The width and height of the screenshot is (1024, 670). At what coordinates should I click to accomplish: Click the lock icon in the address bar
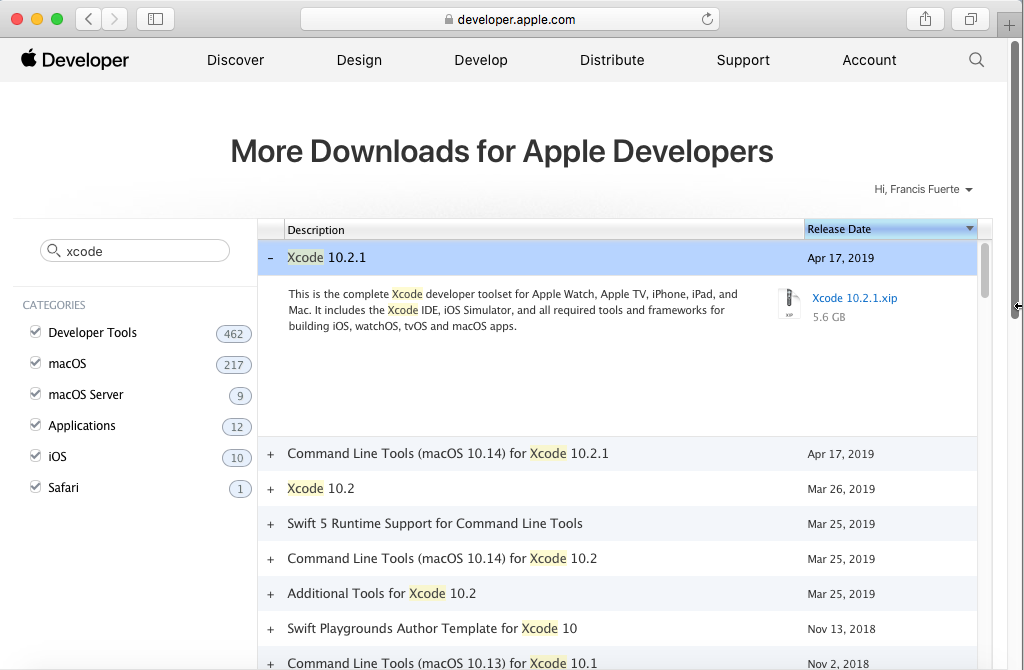click(x=449, y=20)
